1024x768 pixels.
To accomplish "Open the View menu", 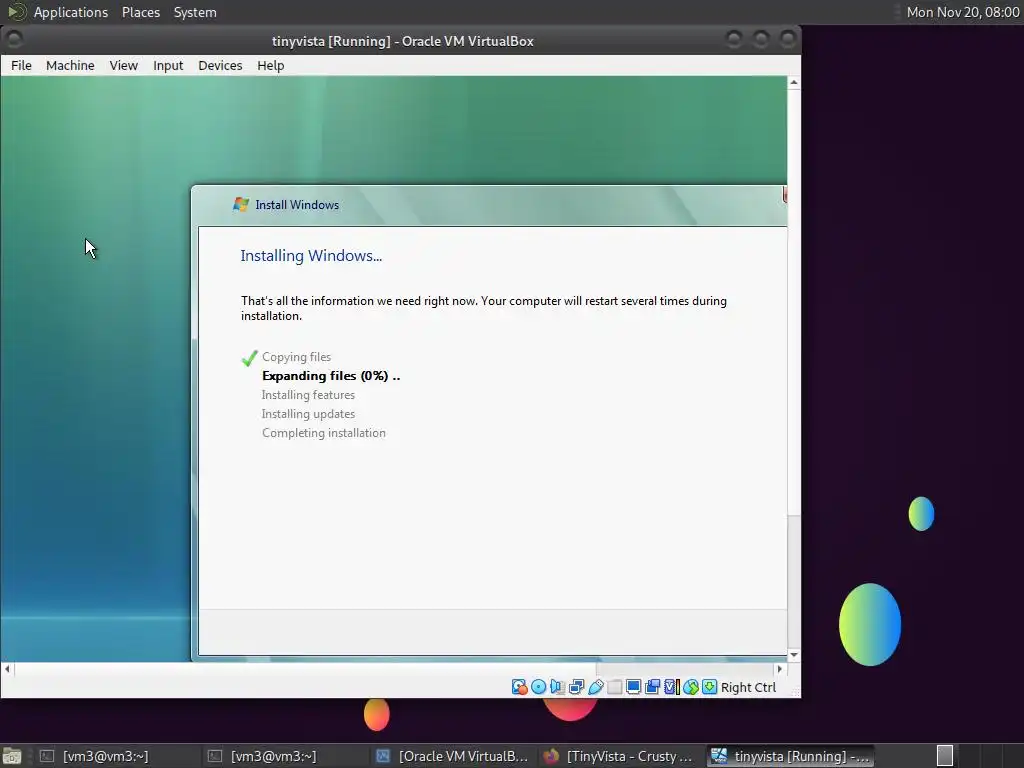I will pyautogui.click(x=123, y=65).
